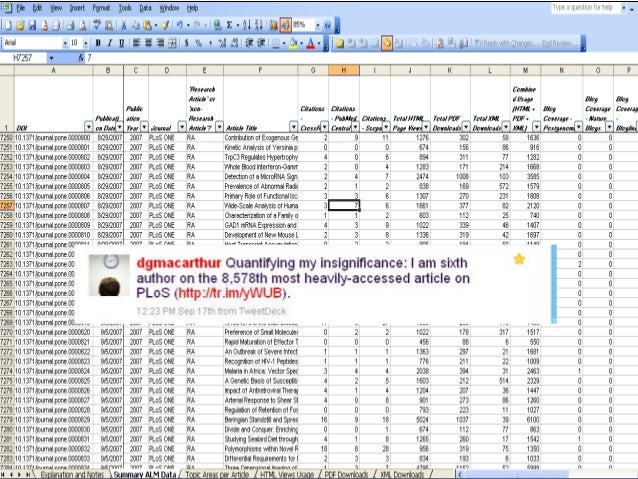Decrease indent in the formatting toolbar
The width and height of the screenshot is (638, 479).
[249, 43]
